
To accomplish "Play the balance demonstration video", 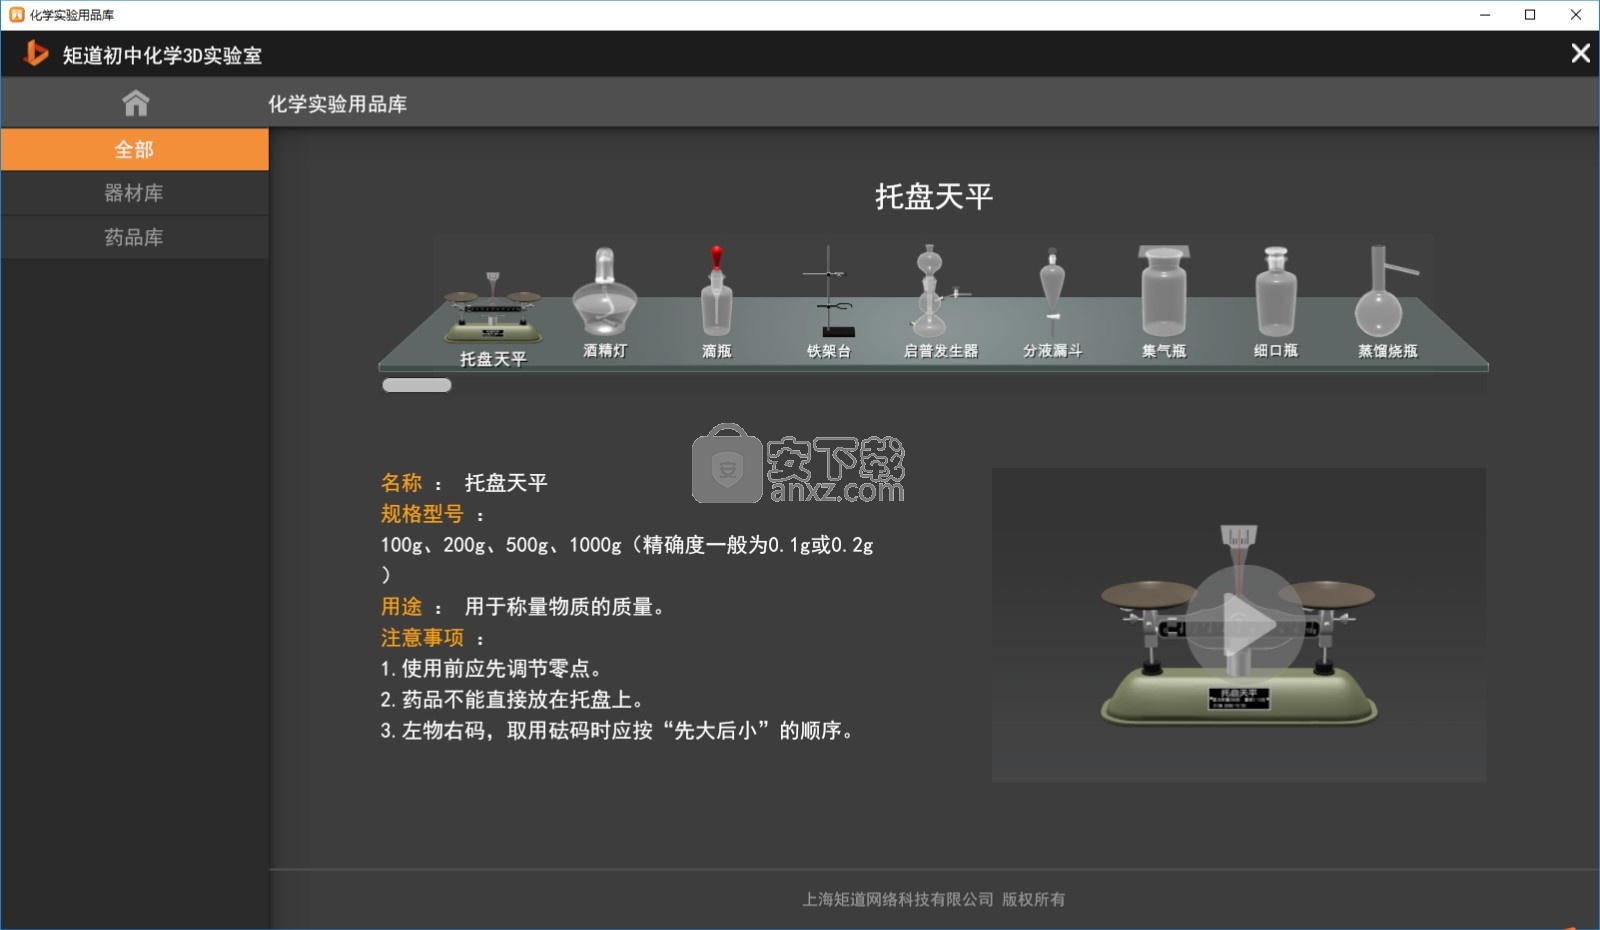I will click(x=1244, y=625).
